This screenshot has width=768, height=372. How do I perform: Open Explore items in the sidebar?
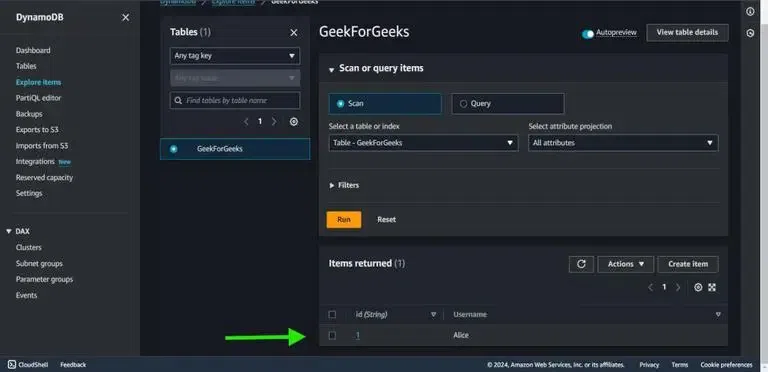38,82
